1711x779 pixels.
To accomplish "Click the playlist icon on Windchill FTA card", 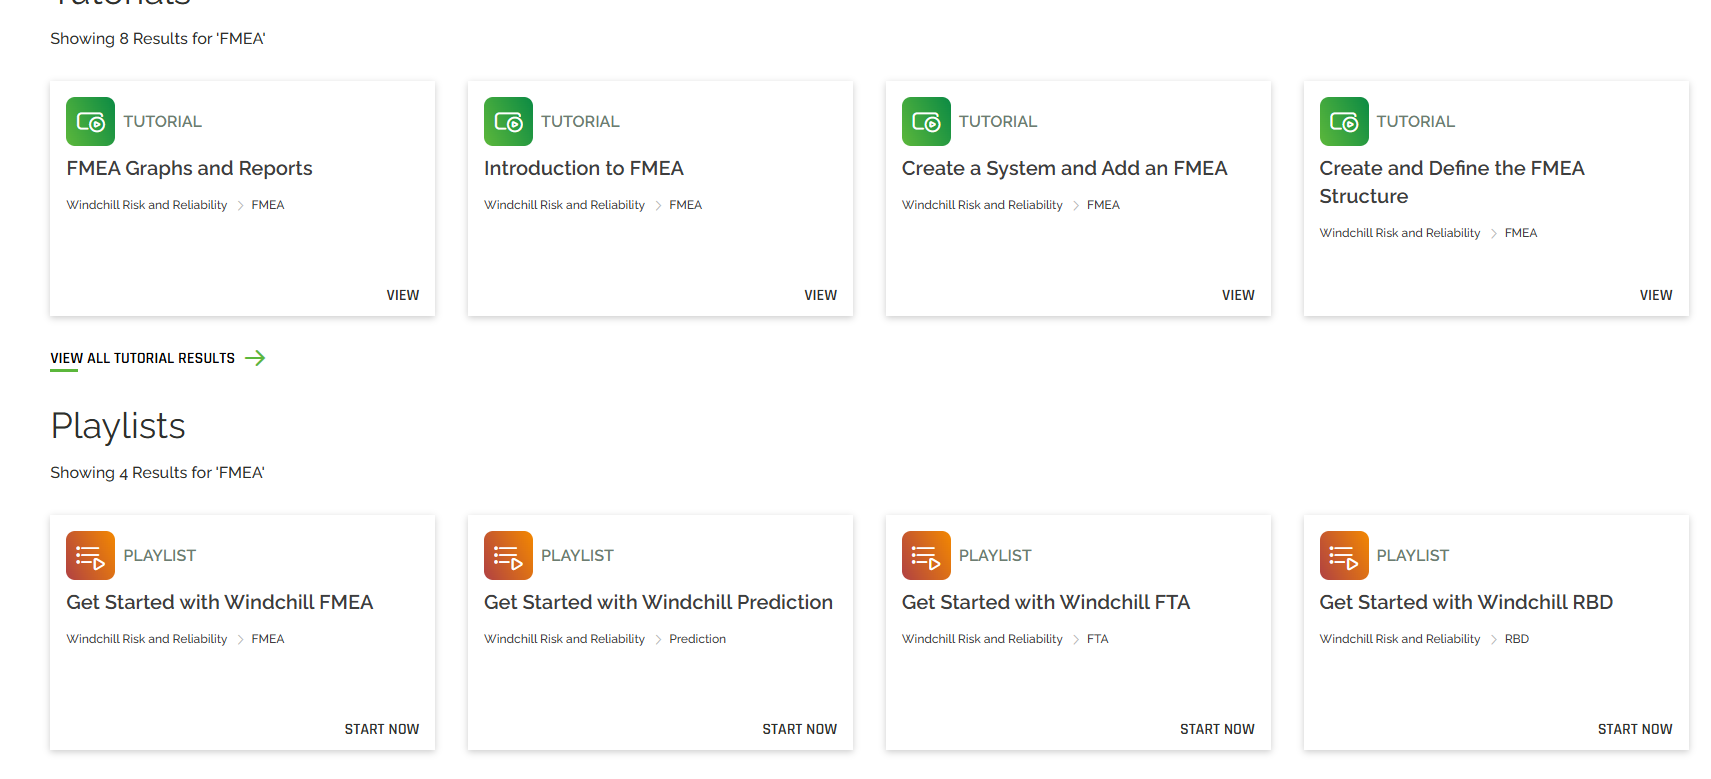I will pos(926,555).
